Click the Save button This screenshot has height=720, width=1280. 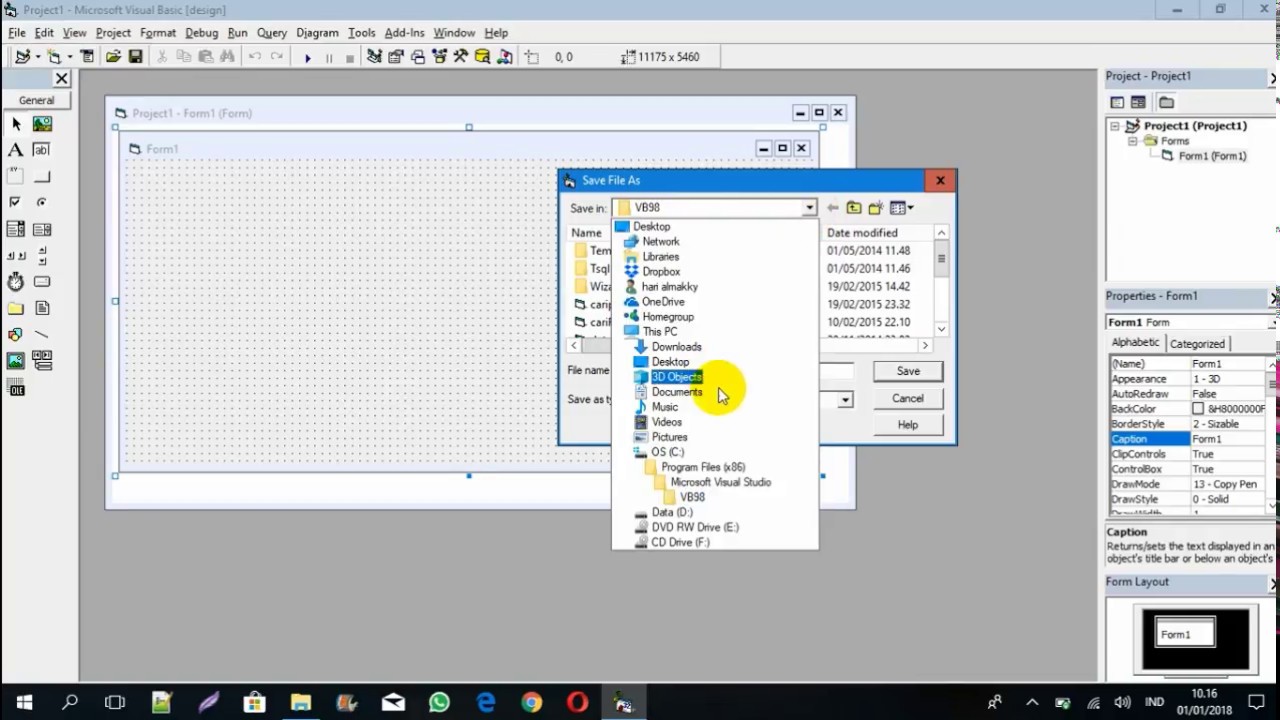[x=908, y=371]
